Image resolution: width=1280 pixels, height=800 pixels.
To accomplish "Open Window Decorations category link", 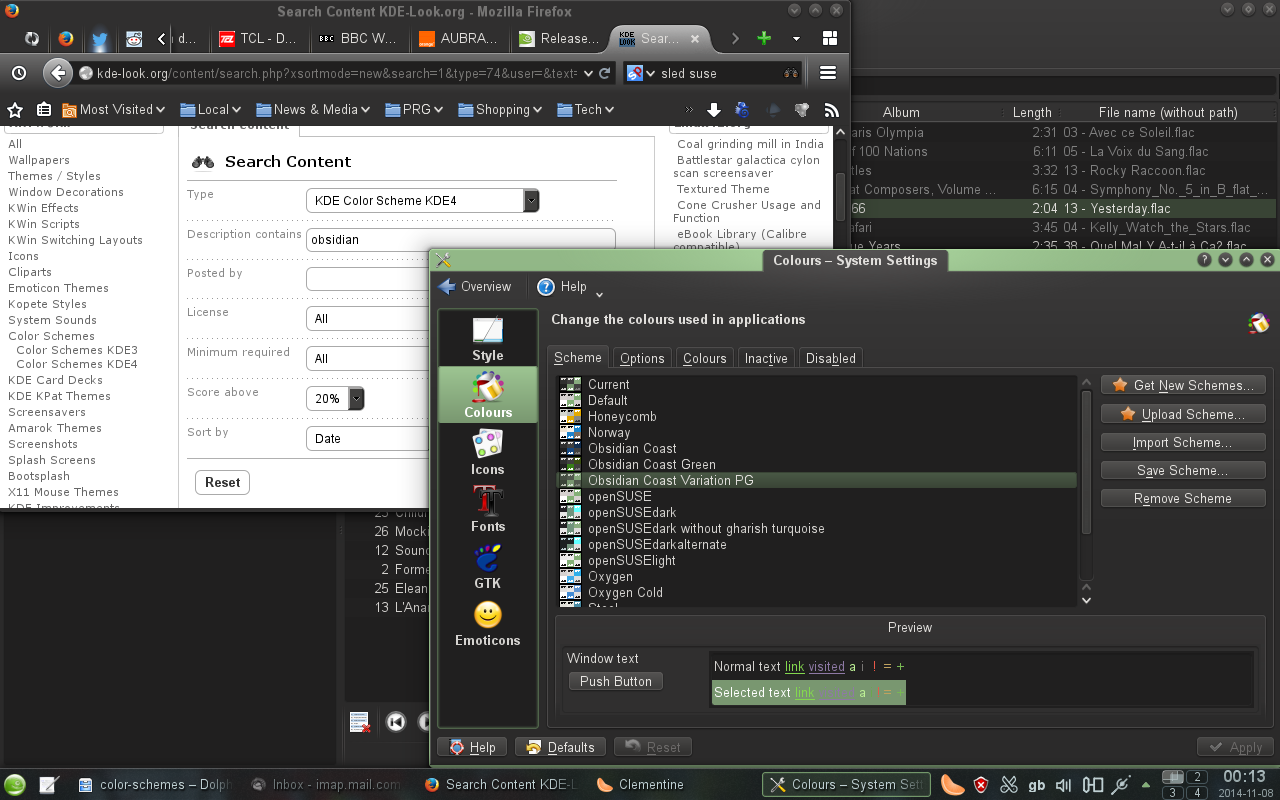I will pyautogui.click(x=66, y=192).
